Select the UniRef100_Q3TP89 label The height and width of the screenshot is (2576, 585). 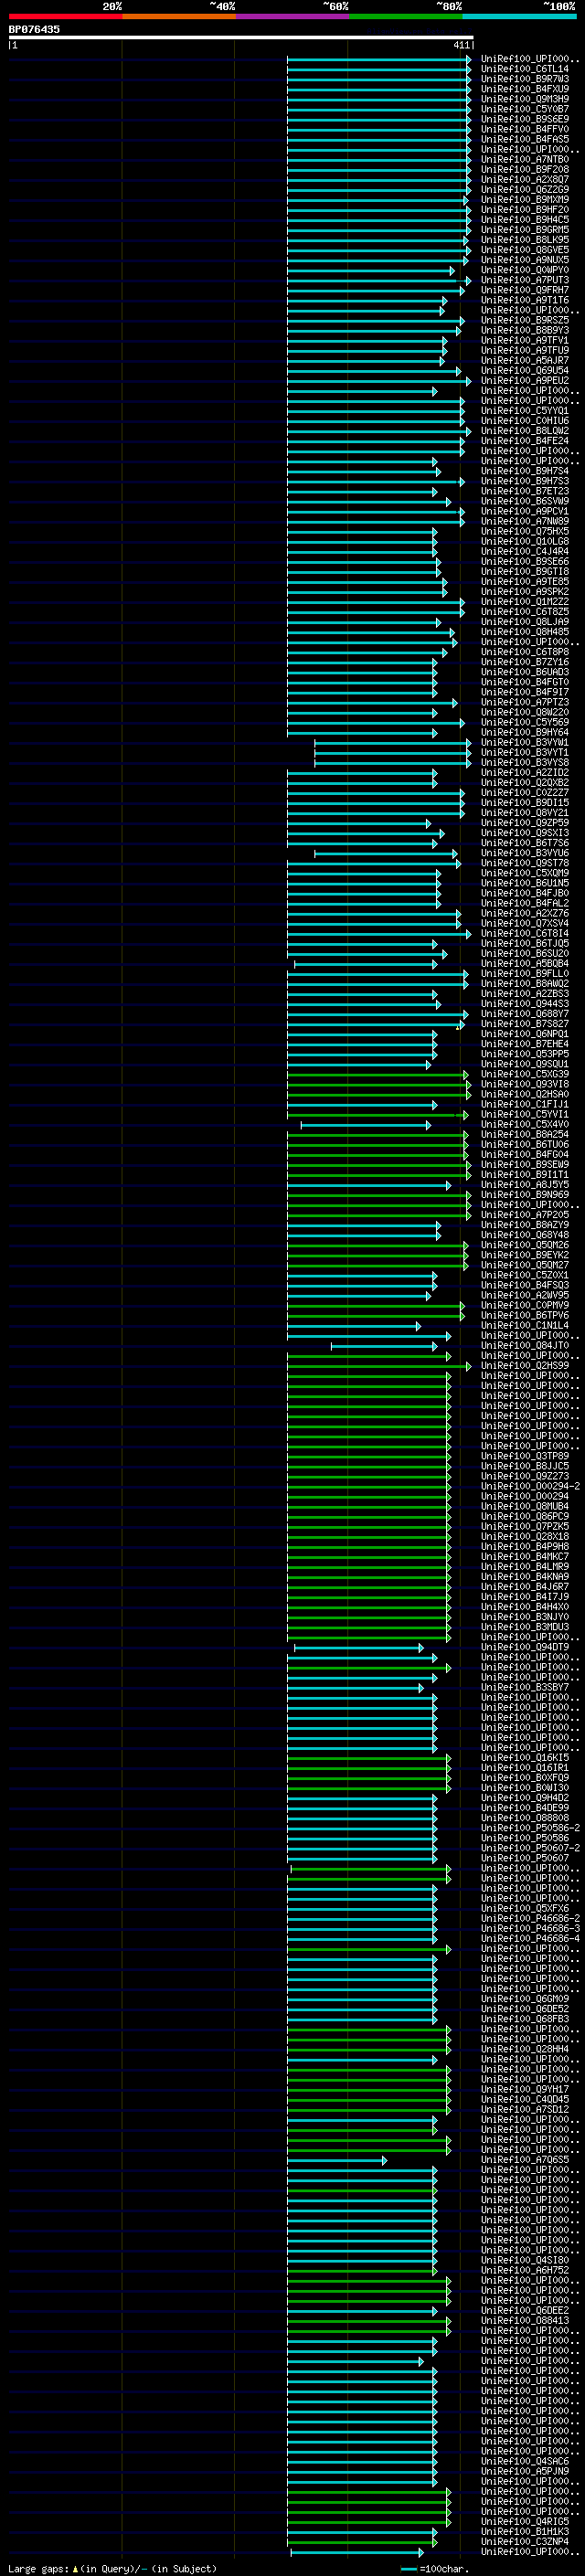coord(524,1456)
